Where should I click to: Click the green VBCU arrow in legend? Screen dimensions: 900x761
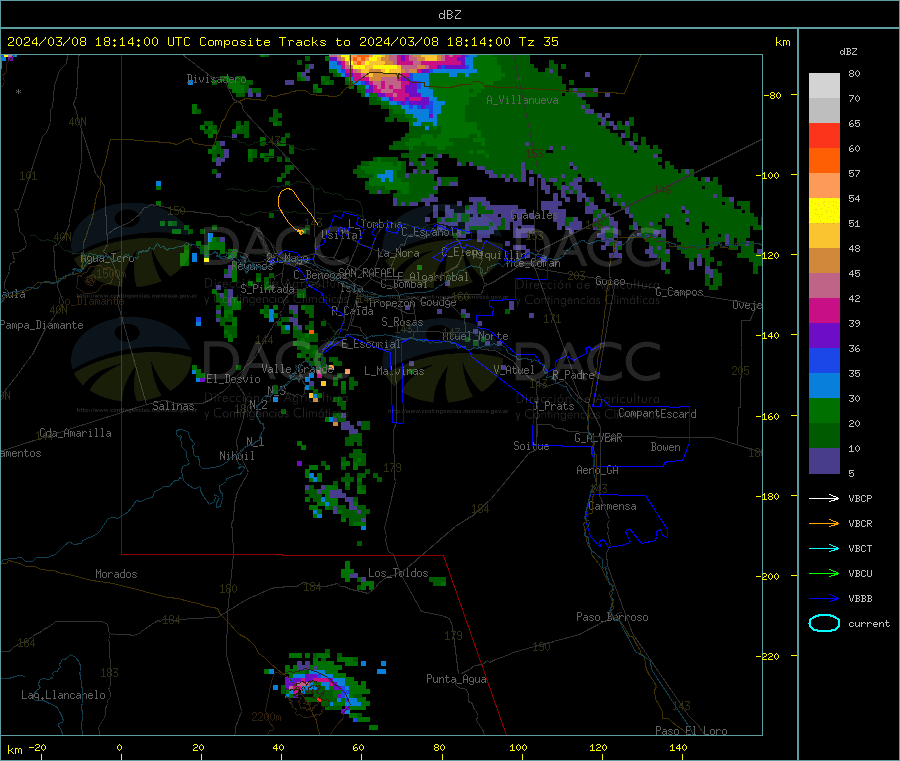coord(824,573)
